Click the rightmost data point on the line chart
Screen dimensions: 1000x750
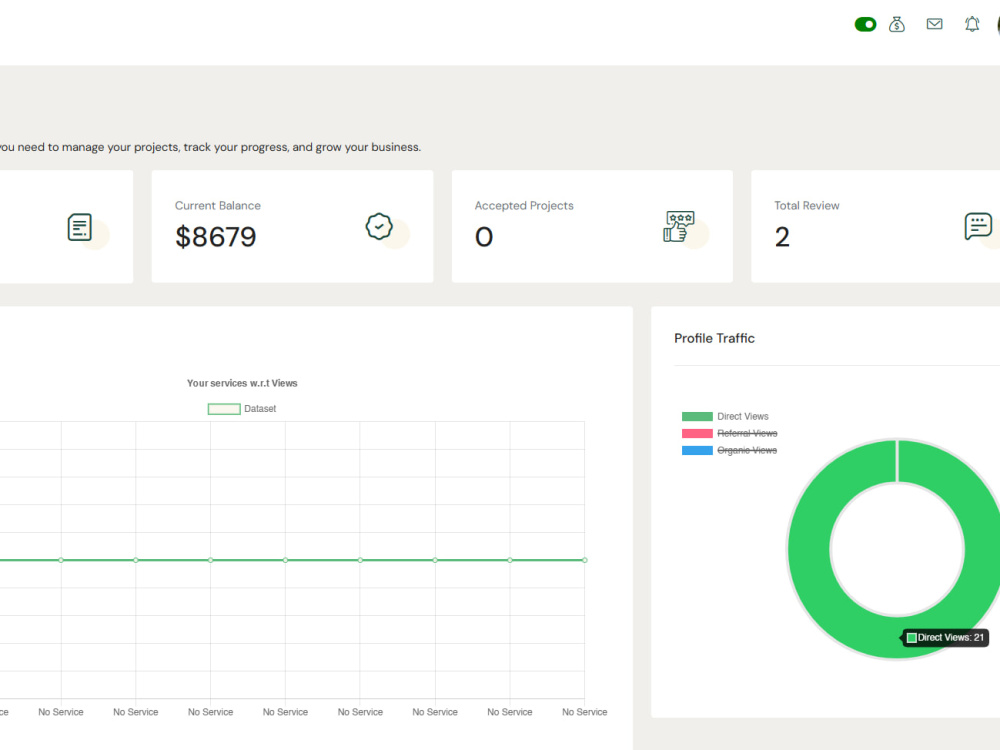click(585, 560)
